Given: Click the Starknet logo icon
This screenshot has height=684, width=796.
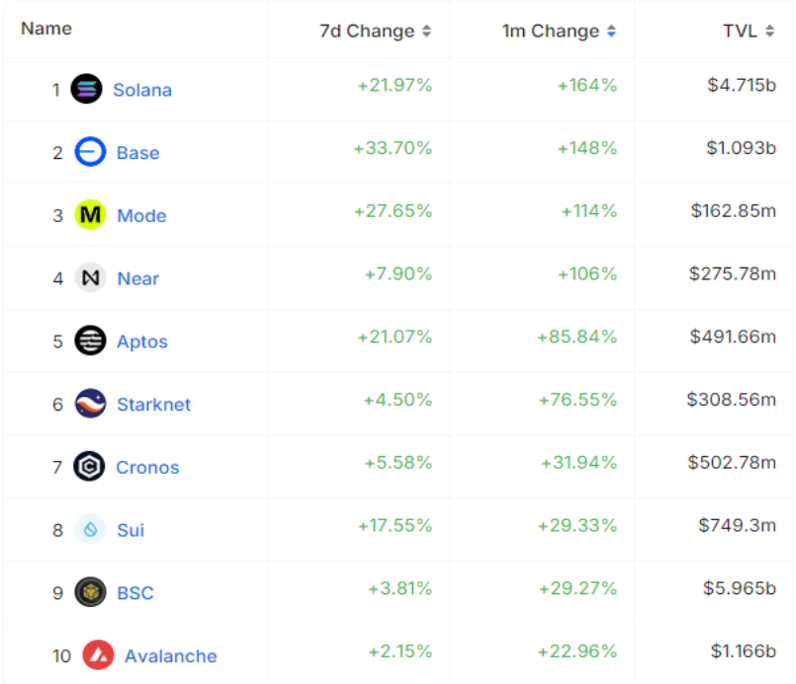Looking at the screenshot, I should (x=90, y=404).
